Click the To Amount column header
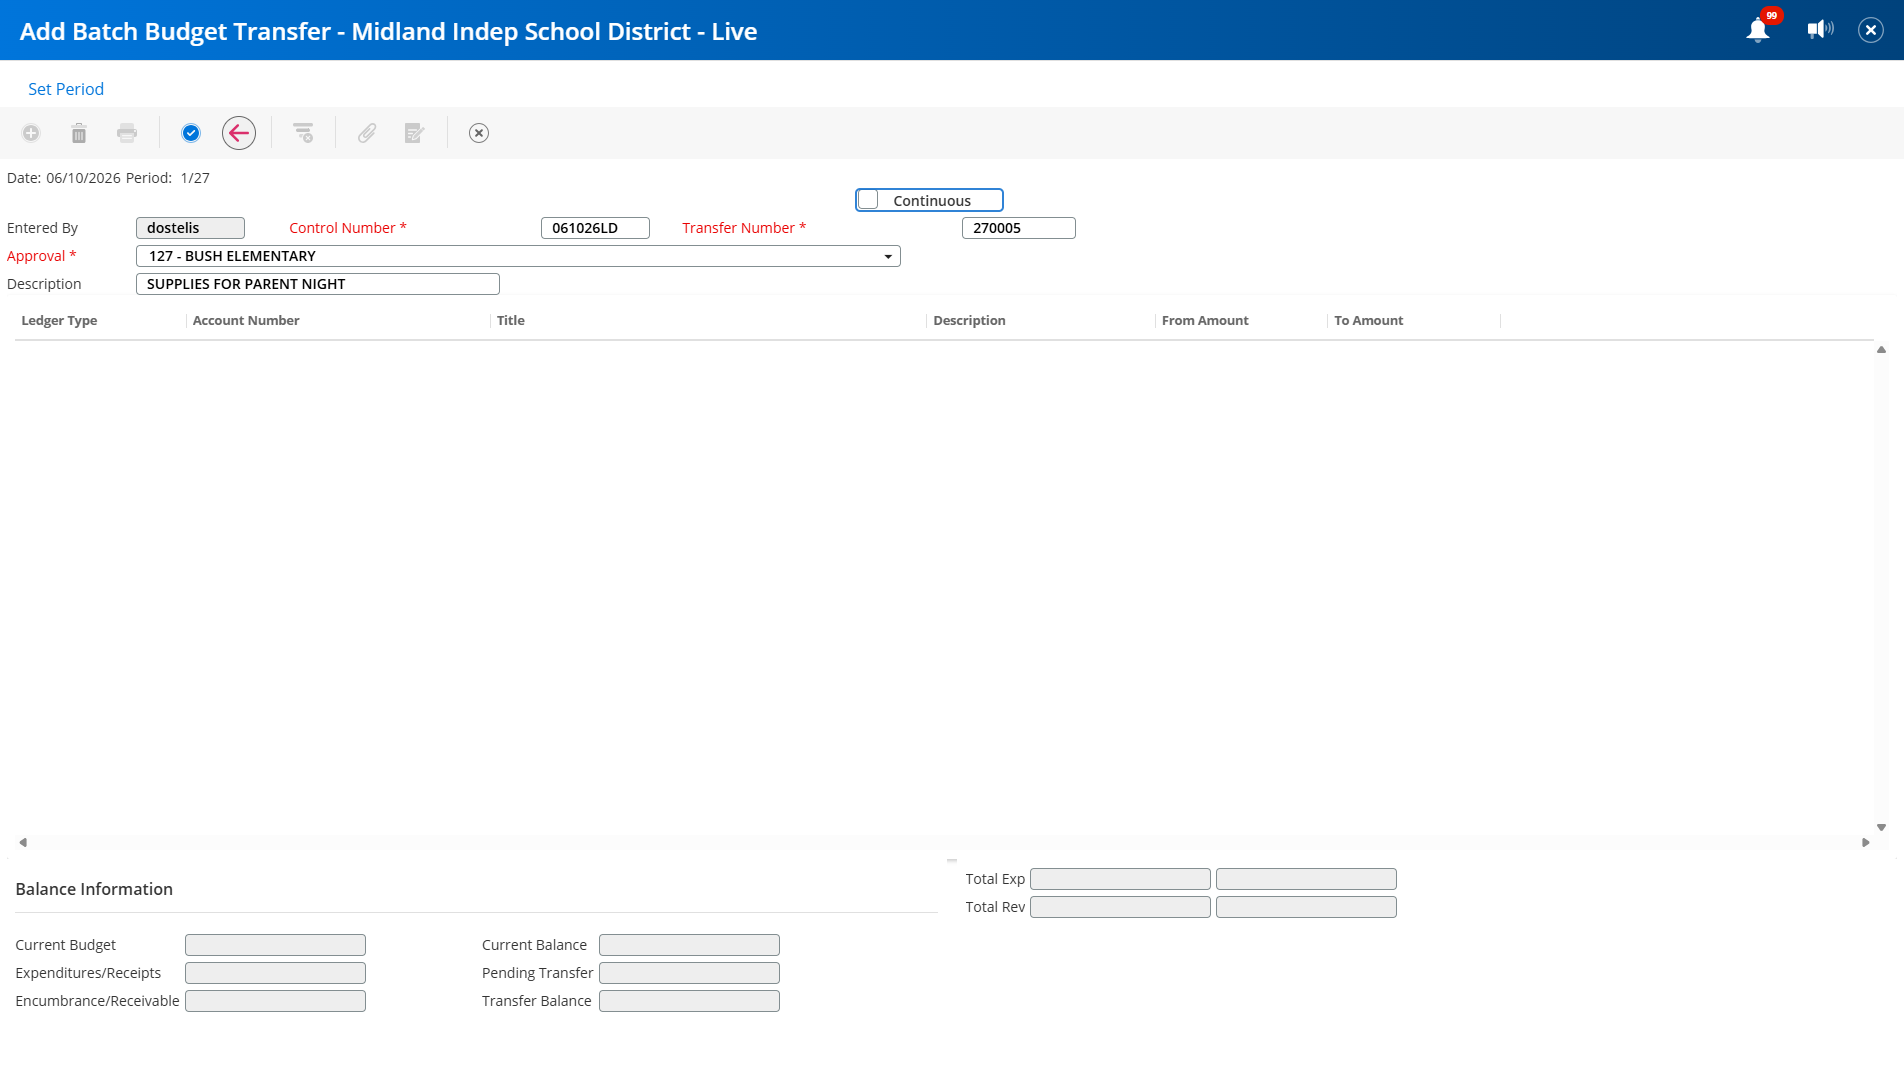This screenshot has height=1078, width=1904. [x=1368, y=320]
